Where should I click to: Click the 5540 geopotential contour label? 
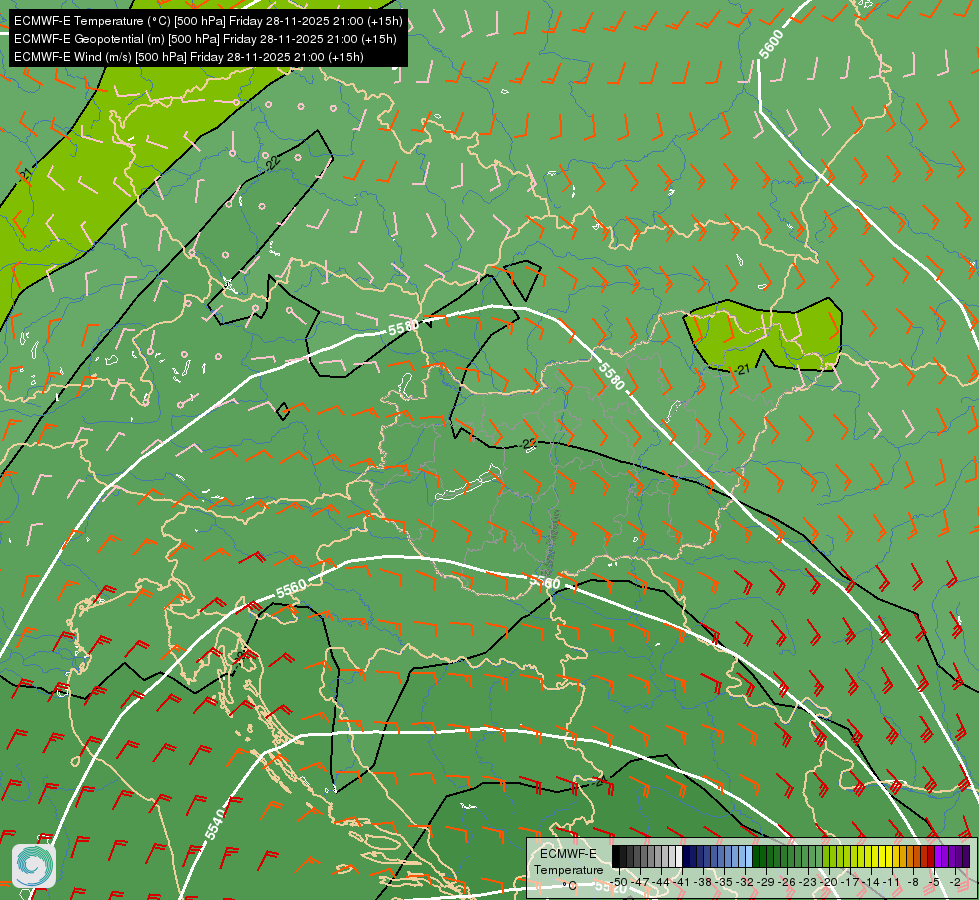(x=214, y=823)
